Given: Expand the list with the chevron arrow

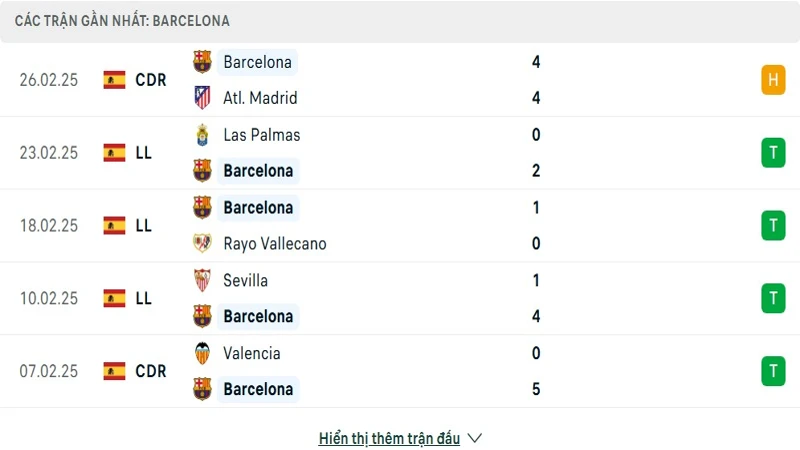Looking at the screenshot, I should tap(475, 438).
